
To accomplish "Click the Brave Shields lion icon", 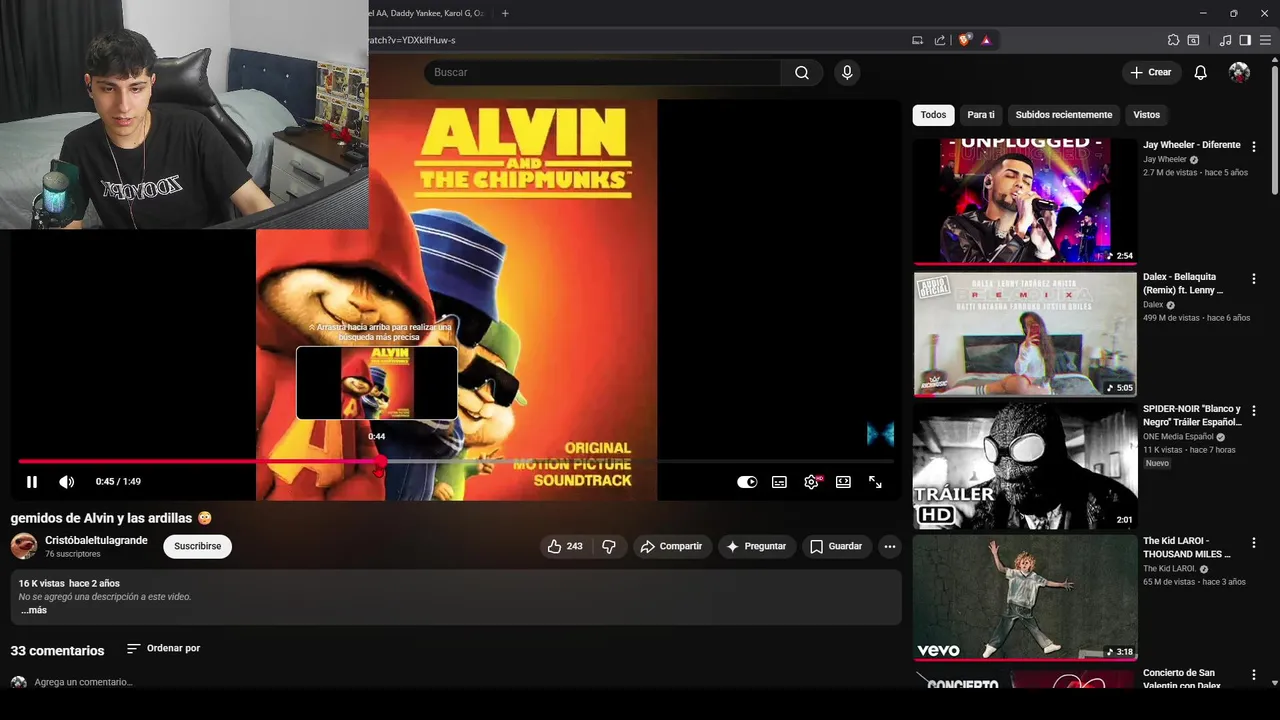I will (964, 40).
